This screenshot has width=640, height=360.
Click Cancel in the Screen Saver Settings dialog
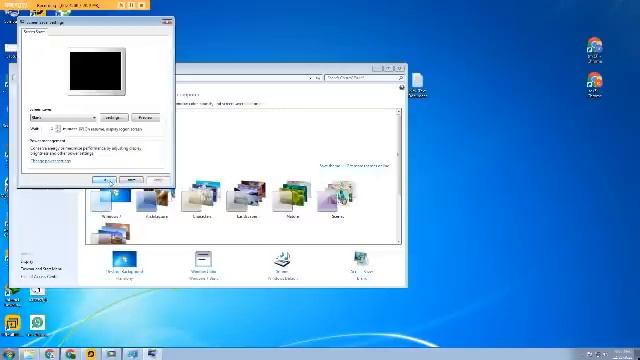coord(131,180)
